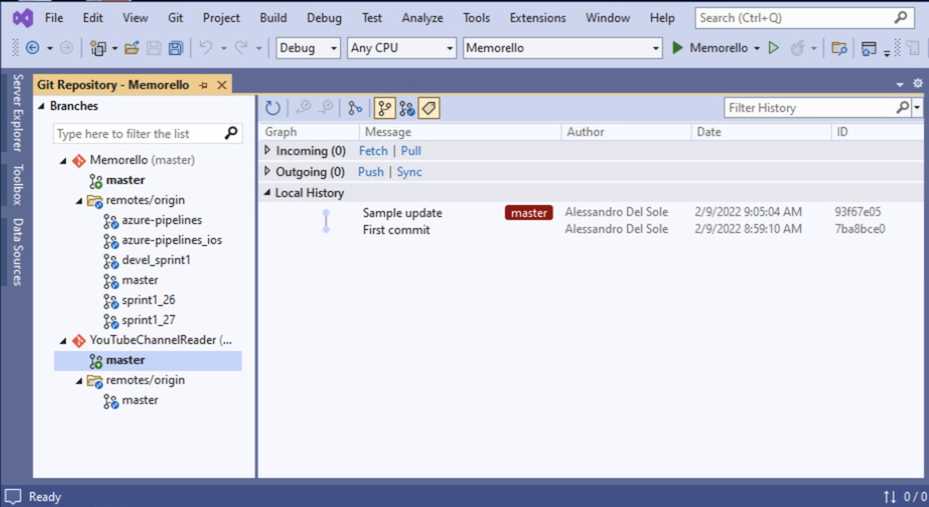Navigate backward with the back arrow icon
929x507 pixels.
pyautogui.click(x=33, y=48)
